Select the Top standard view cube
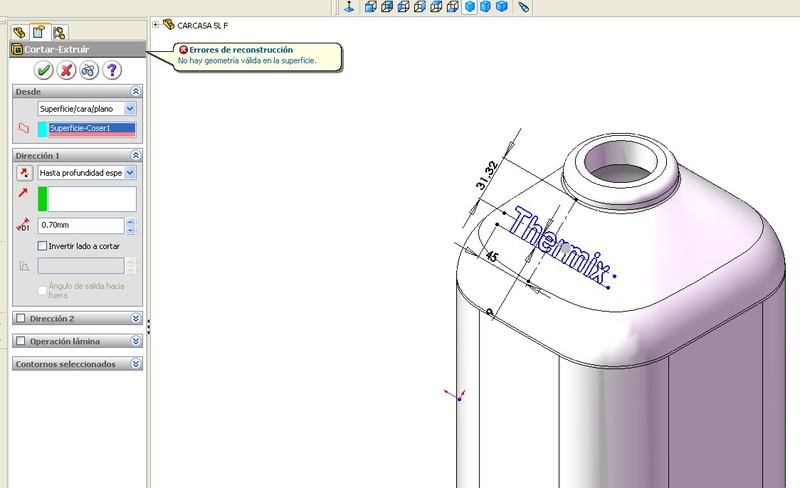Viewport: 800px width, 488px height. (x=436, y=7)
